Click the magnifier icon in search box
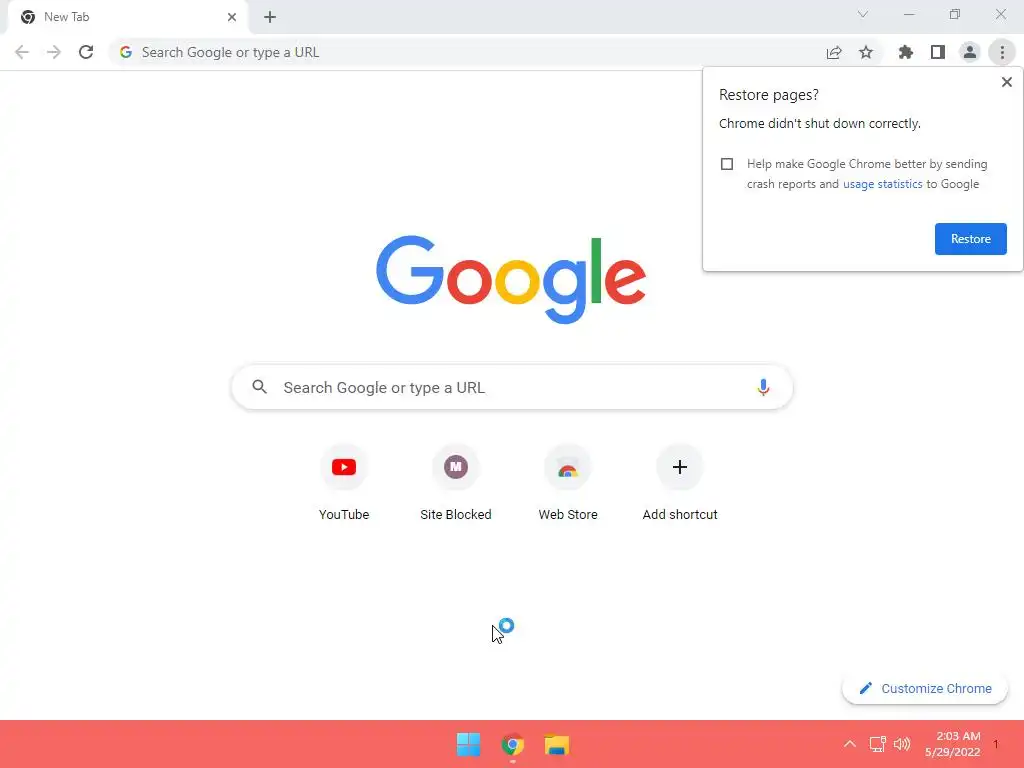 click(259, 387)
